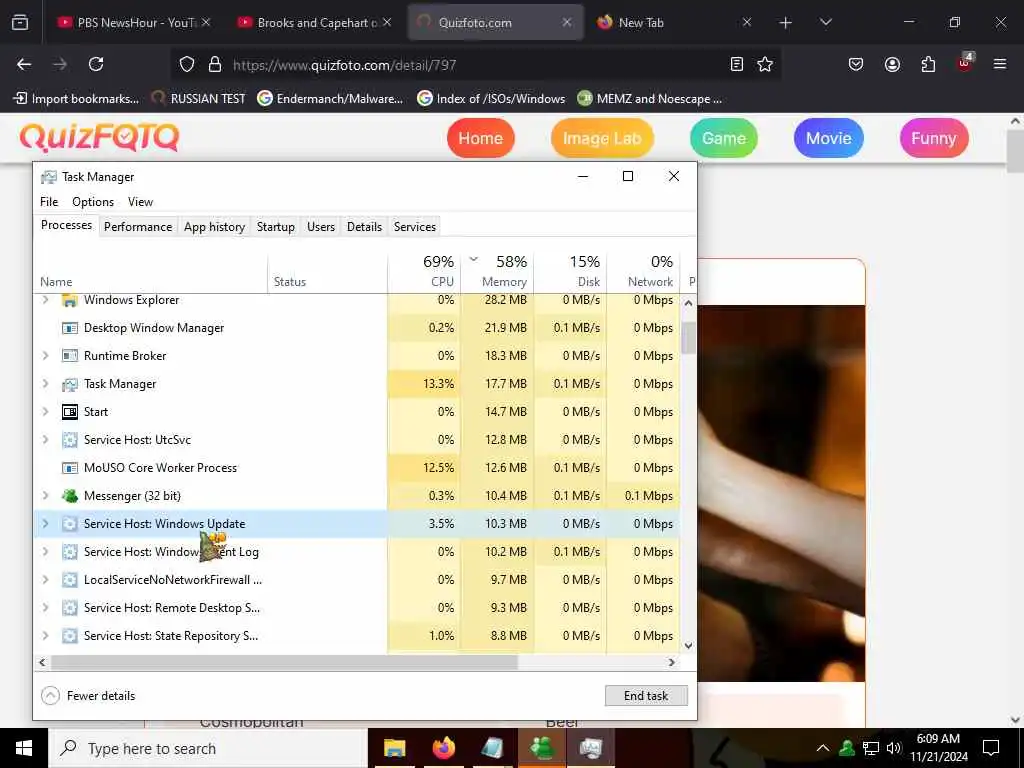Select the Messenger process green icon
Viewport: 1024px width, 768px height.
click(x=70, y=496)
